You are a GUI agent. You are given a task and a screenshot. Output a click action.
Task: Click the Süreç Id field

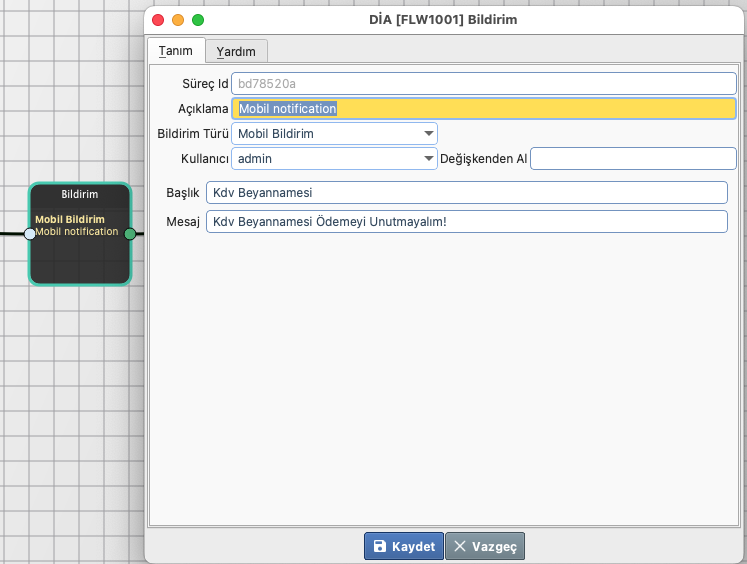[484, 83]
